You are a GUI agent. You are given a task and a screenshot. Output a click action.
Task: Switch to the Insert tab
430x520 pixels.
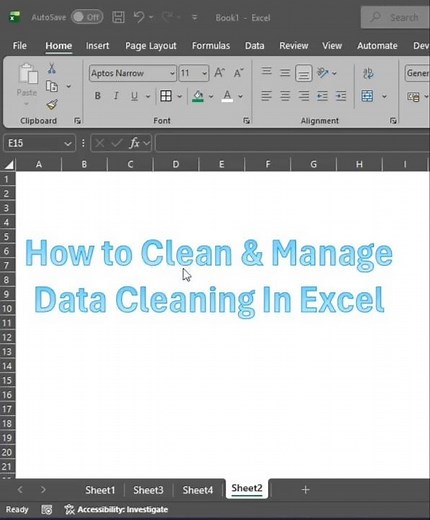[x=97, y=46]
